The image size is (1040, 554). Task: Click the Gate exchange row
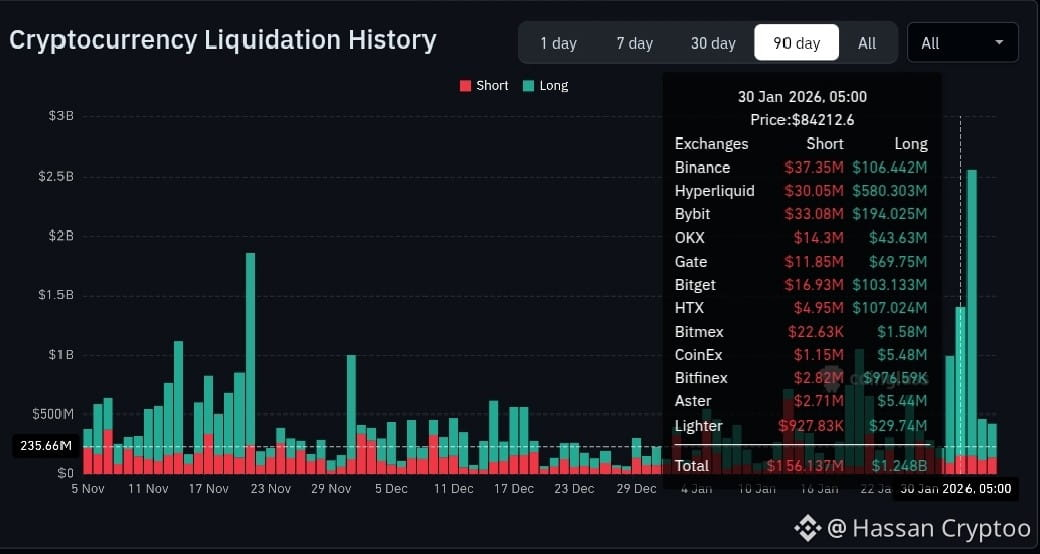[801, 261]
